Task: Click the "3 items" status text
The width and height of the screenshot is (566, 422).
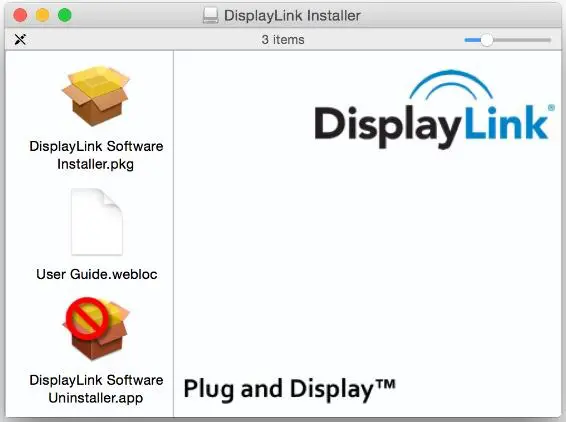Action: point(283,39)
